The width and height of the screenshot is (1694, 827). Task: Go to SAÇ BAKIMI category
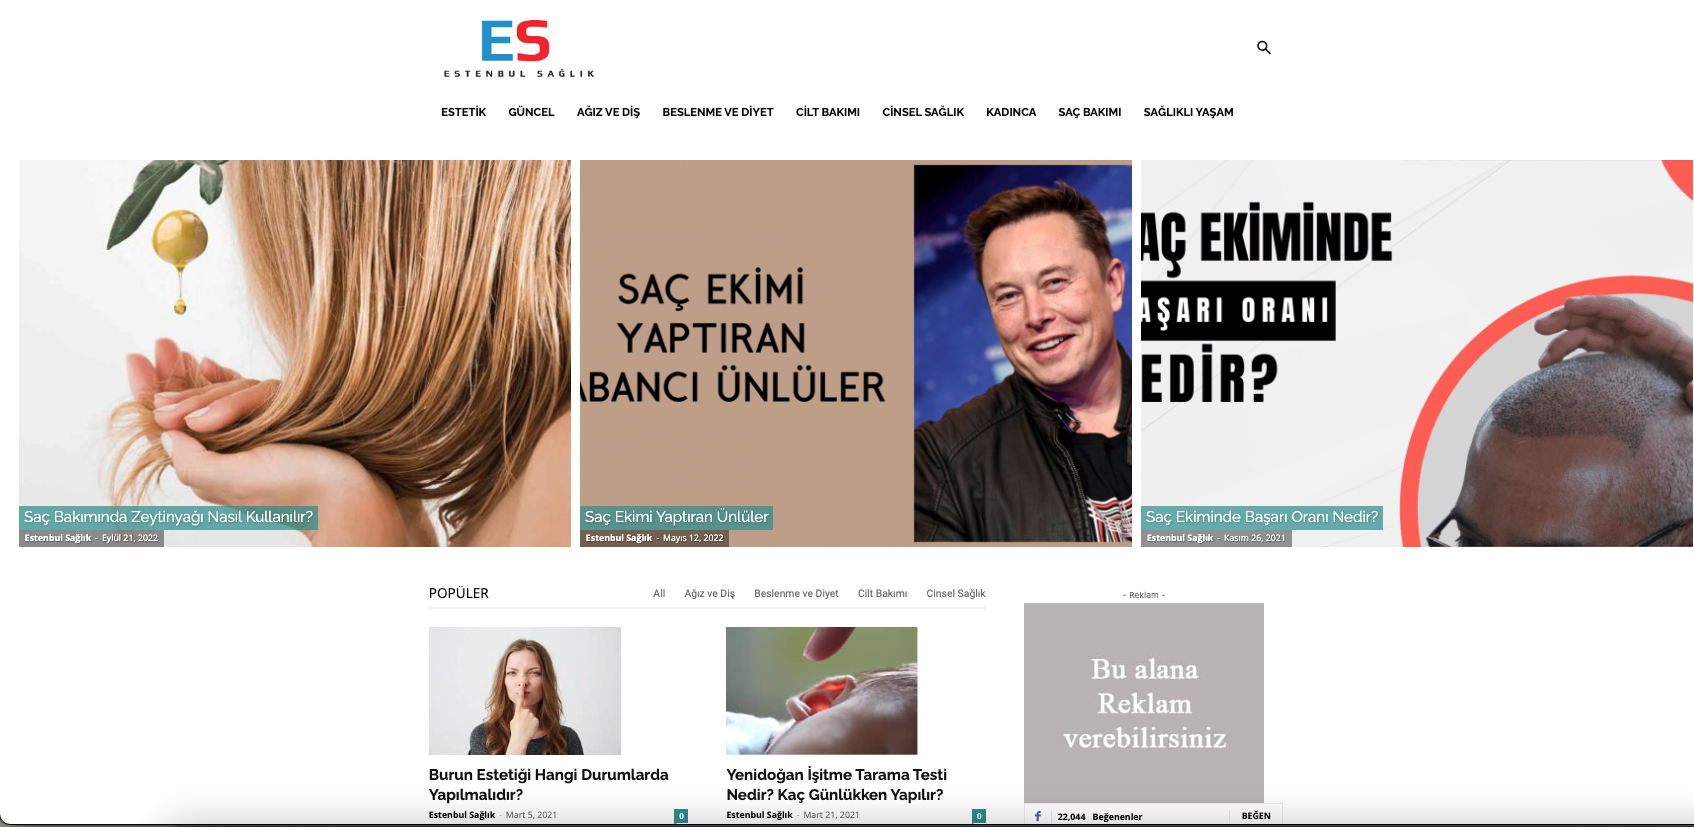click(1089, 112)
